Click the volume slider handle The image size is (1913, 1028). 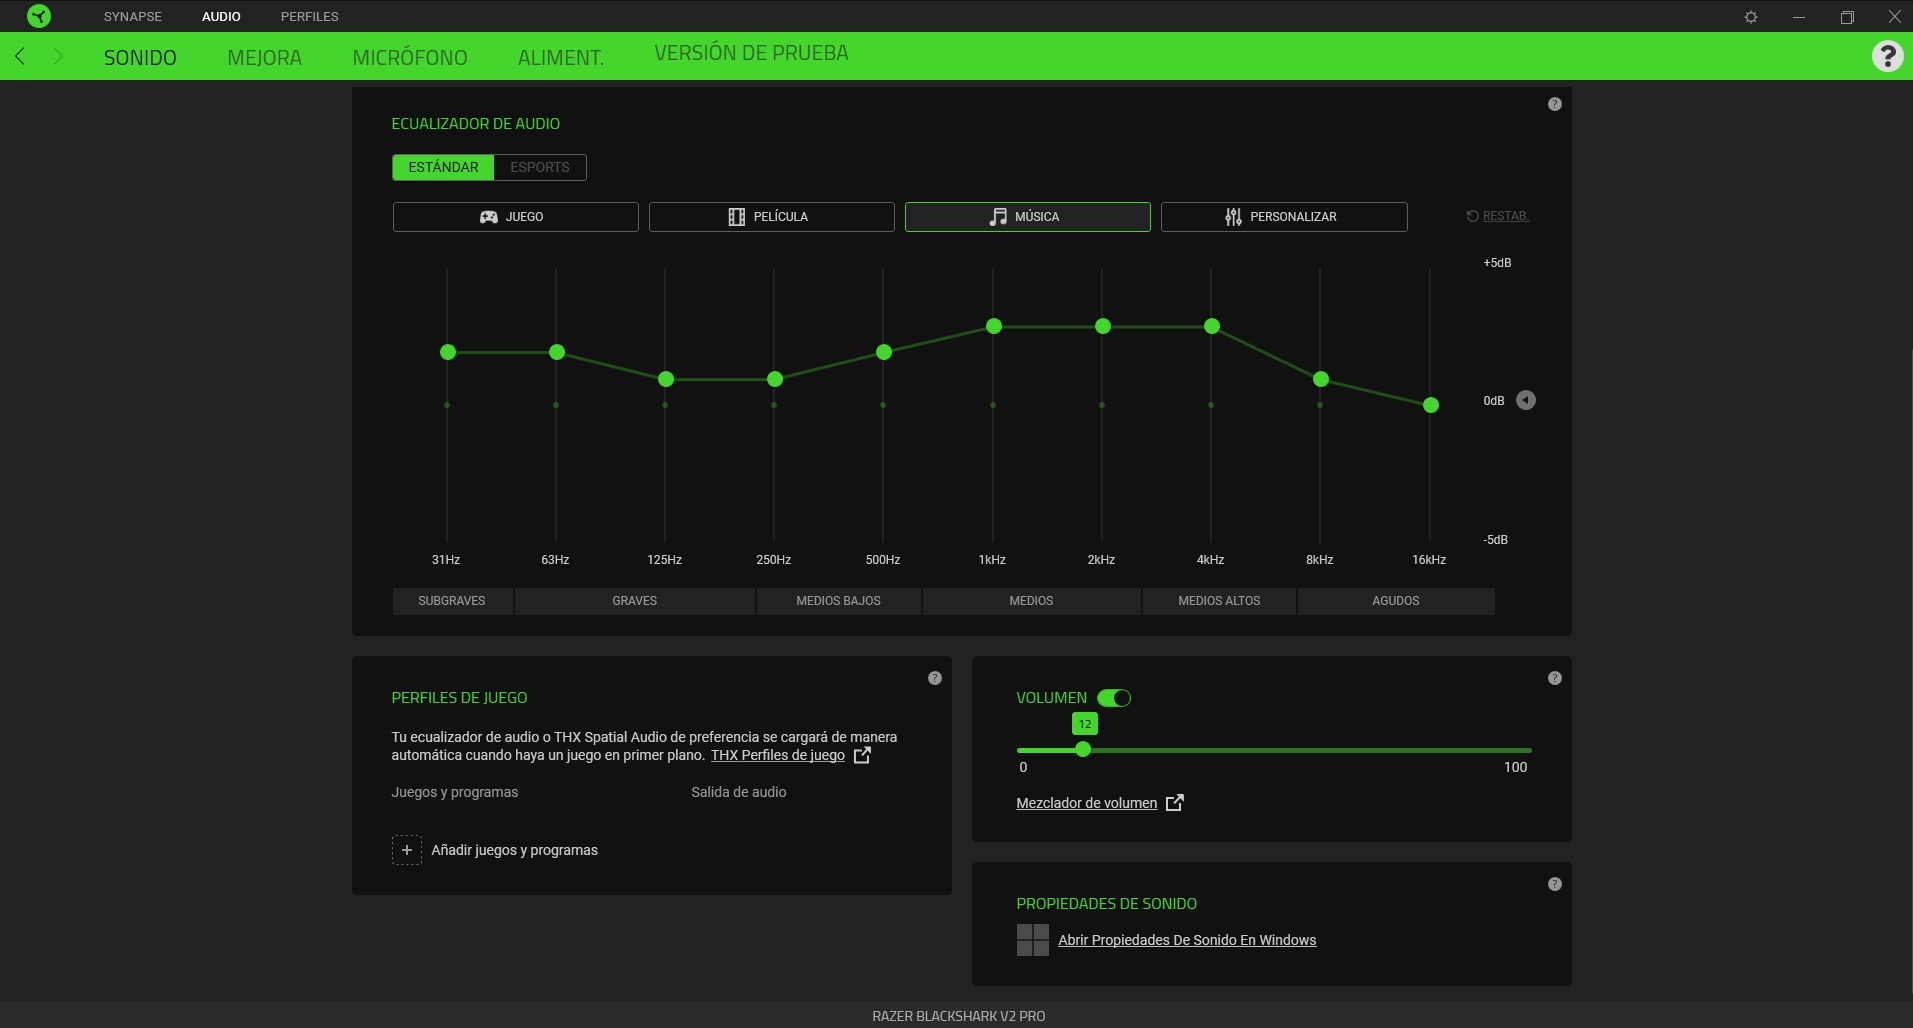1083,749
